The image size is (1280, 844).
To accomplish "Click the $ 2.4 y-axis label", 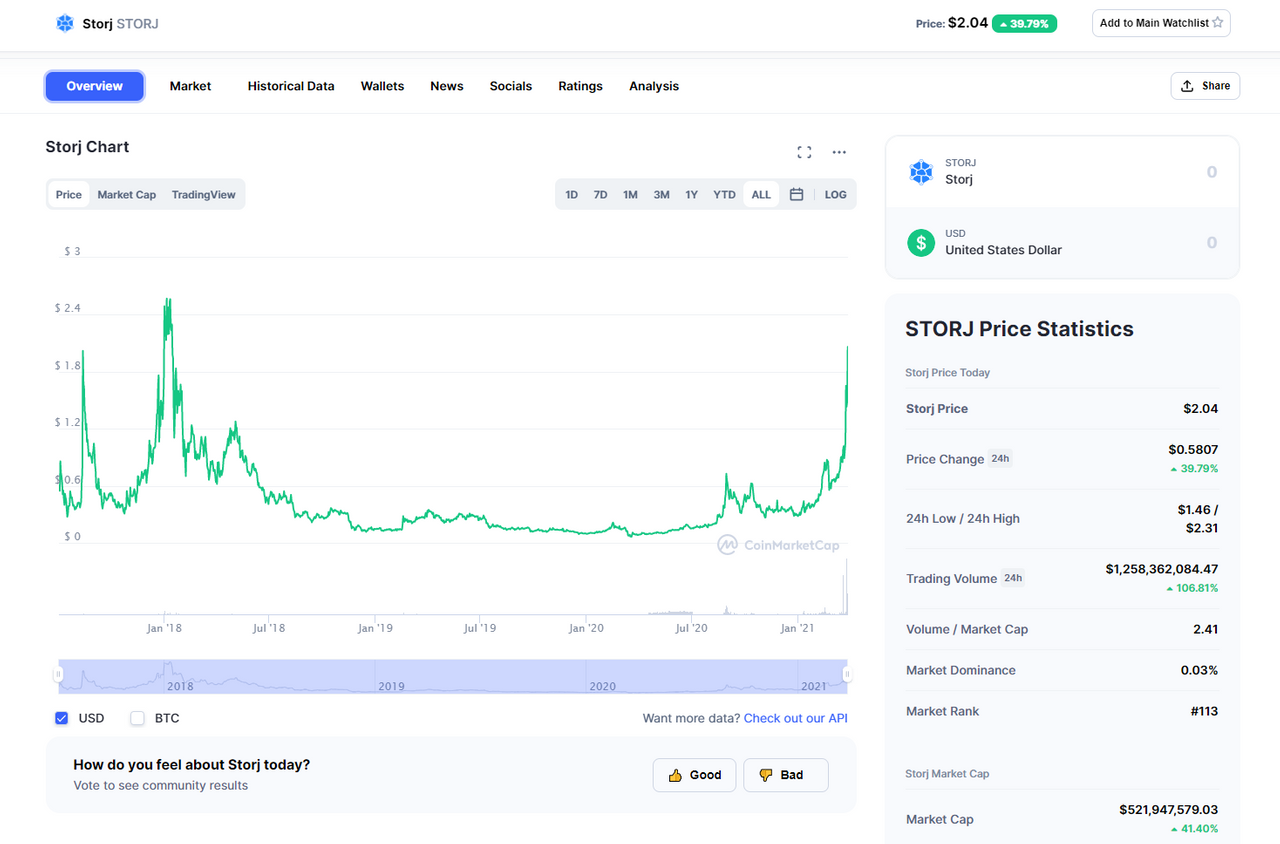I will [x=67, y=308].
